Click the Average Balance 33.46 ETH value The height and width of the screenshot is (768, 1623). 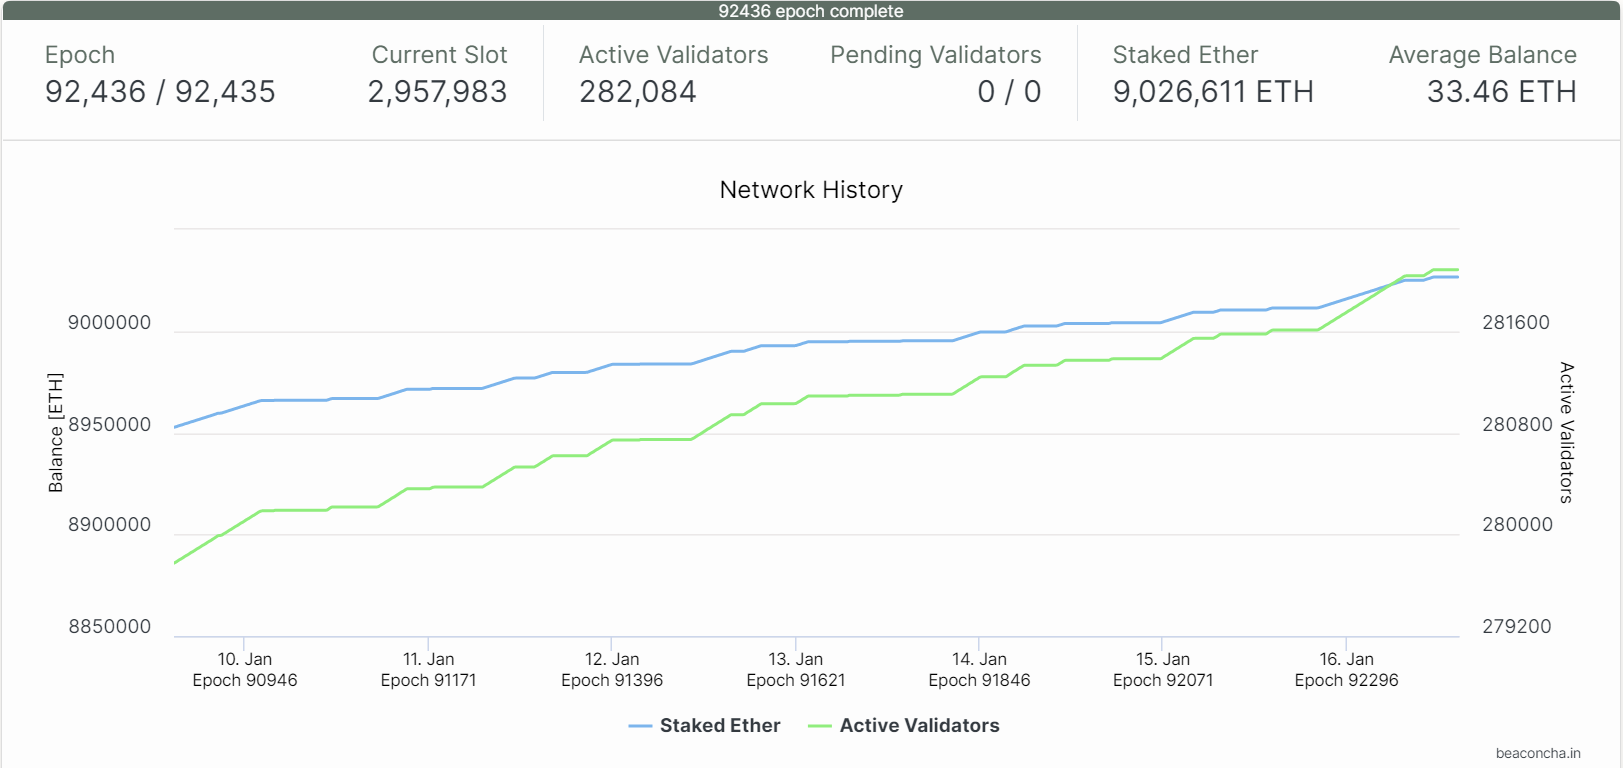[x=1500, y=92]
